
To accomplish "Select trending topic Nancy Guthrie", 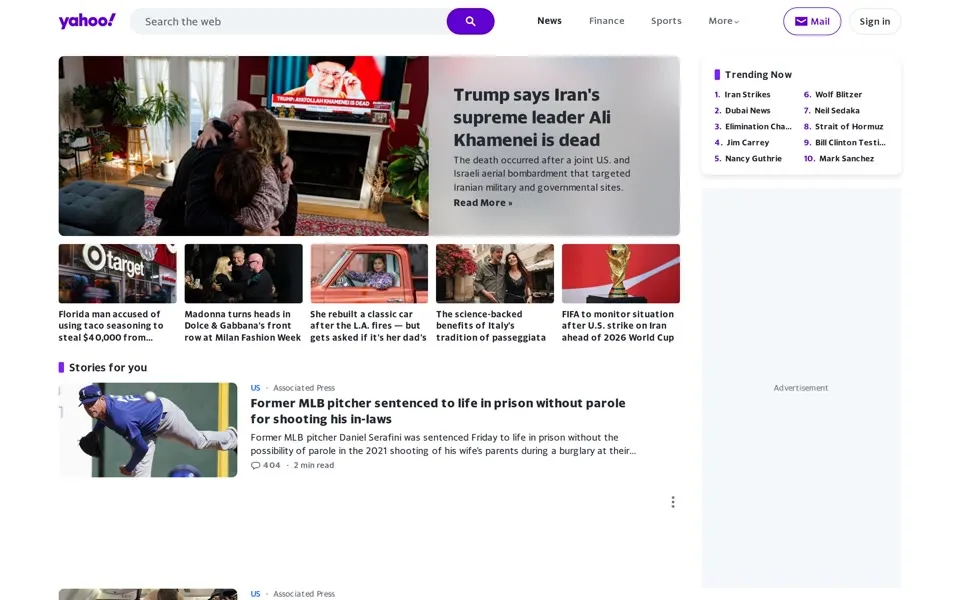I will coord(753,158).
